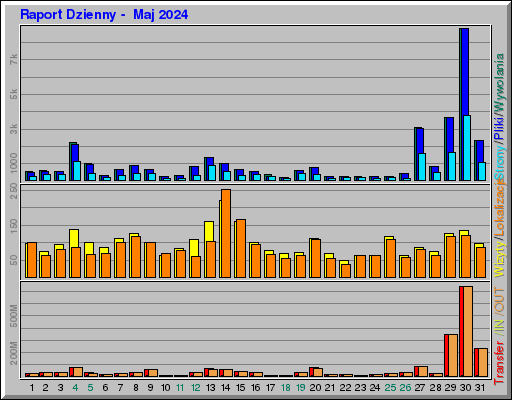512x400 pixels.
Task: Click the transfer bar for day 31
Action: coord(481,362)
